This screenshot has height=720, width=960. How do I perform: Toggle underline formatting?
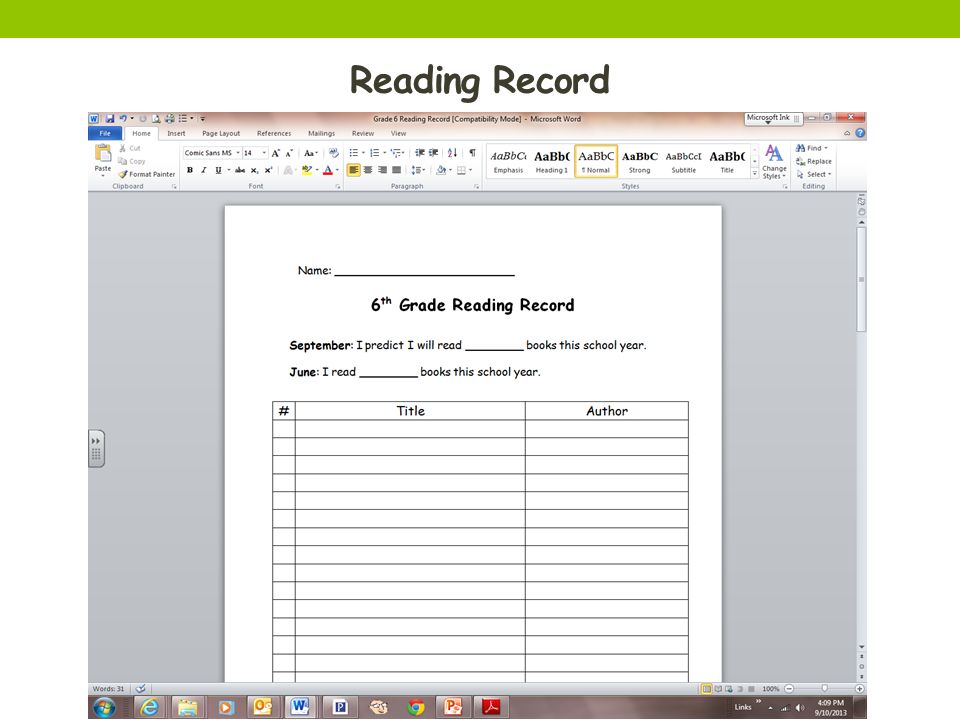coord(218,170)
